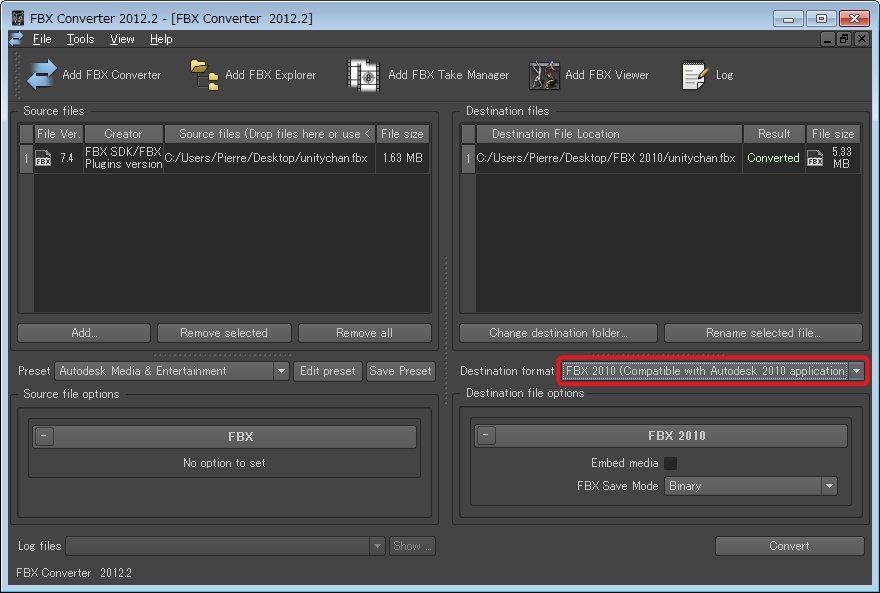Open the Help menu
This screenshot has width=880, height=593.
click(161, 39)
